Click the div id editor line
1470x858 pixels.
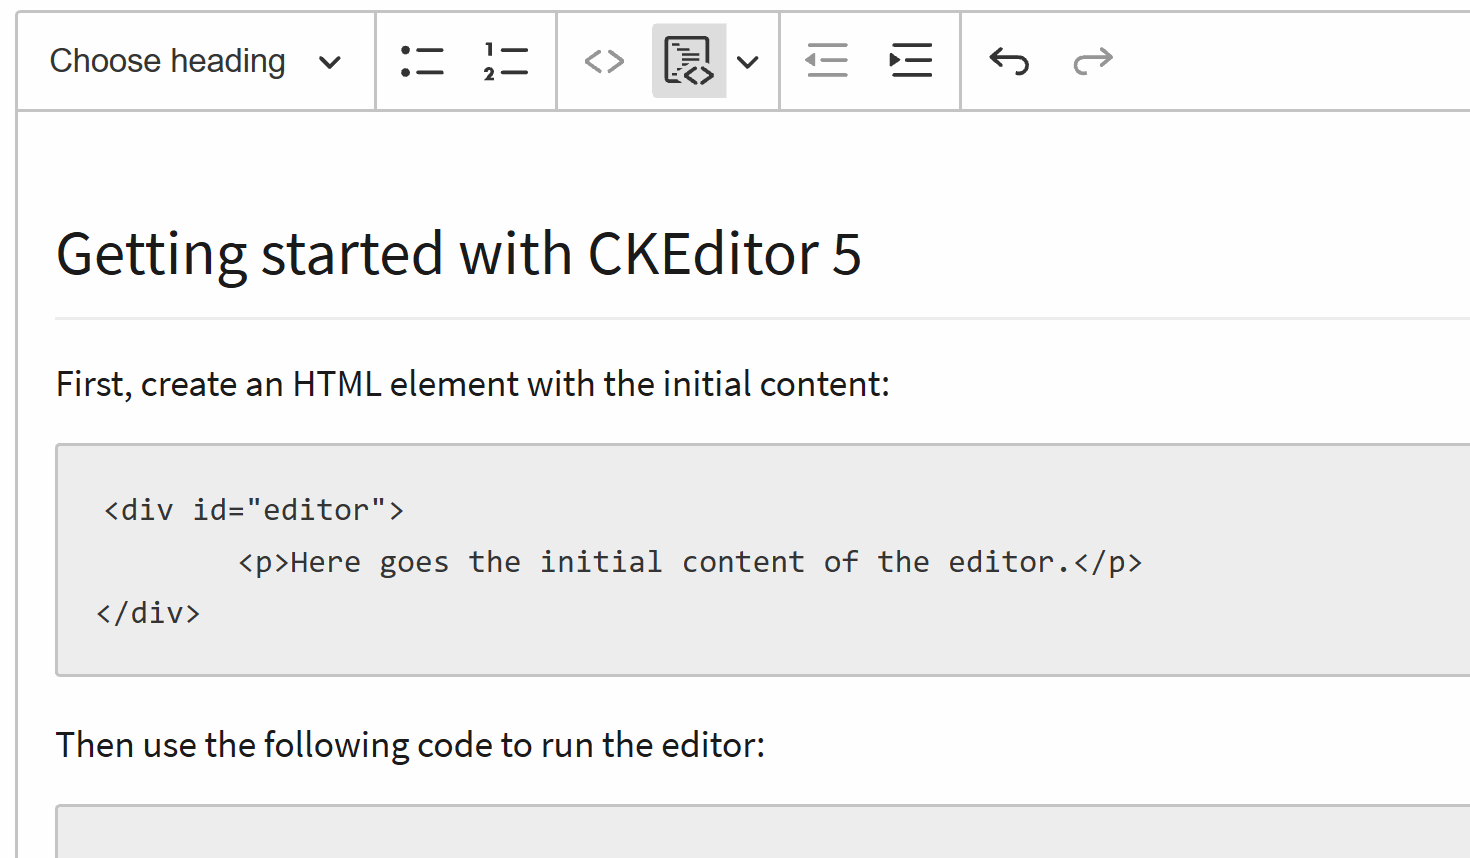point(253,509)
